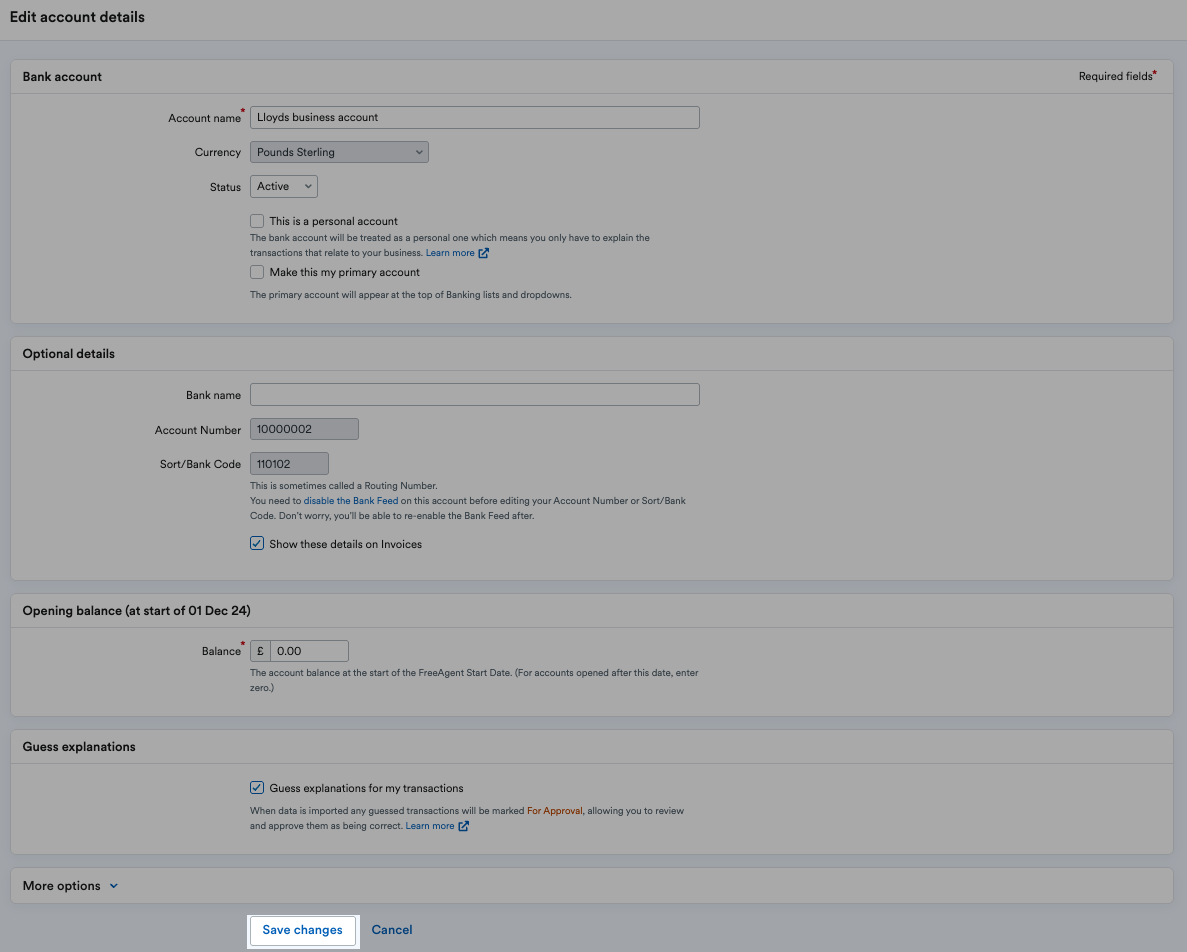Screen dimensions: 1187x952
Task: Open Learn more link about personal accounts
Action: click(x=450, y=253)
